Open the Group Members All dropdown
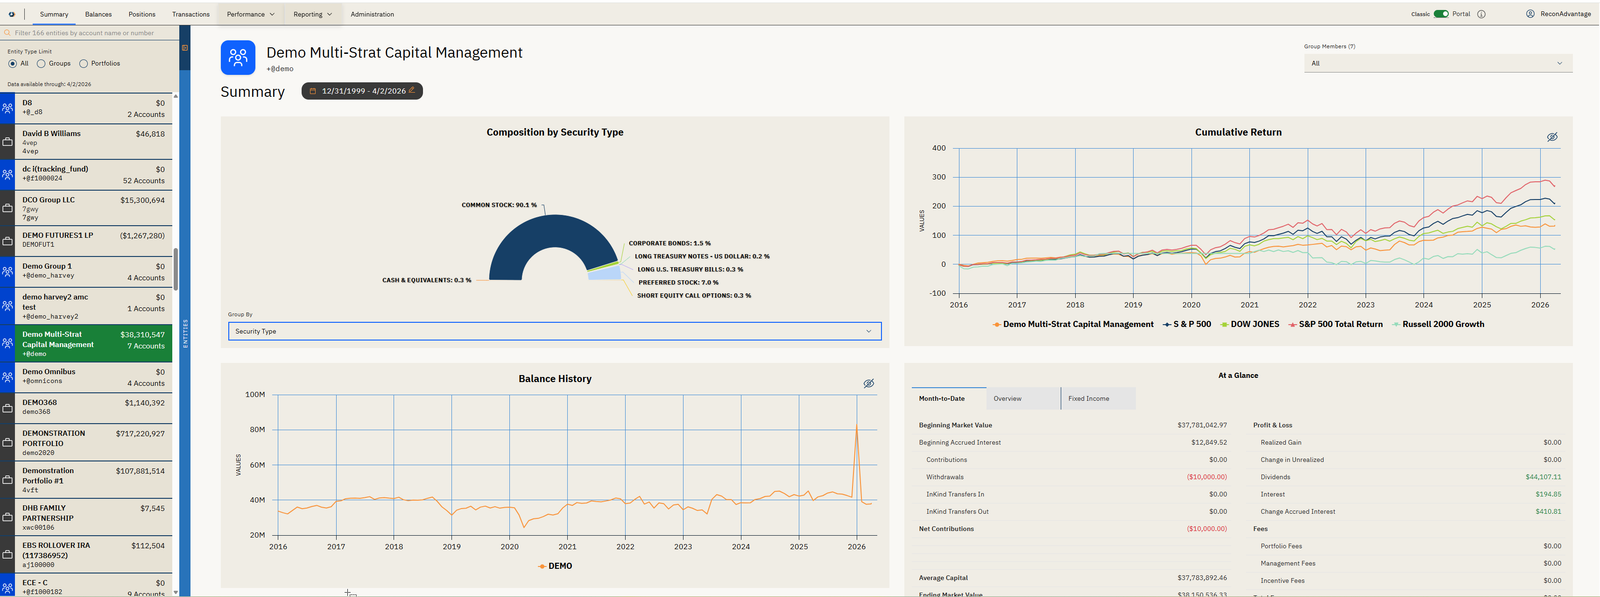The image size is (1600, 597). tap(1437, 63)
